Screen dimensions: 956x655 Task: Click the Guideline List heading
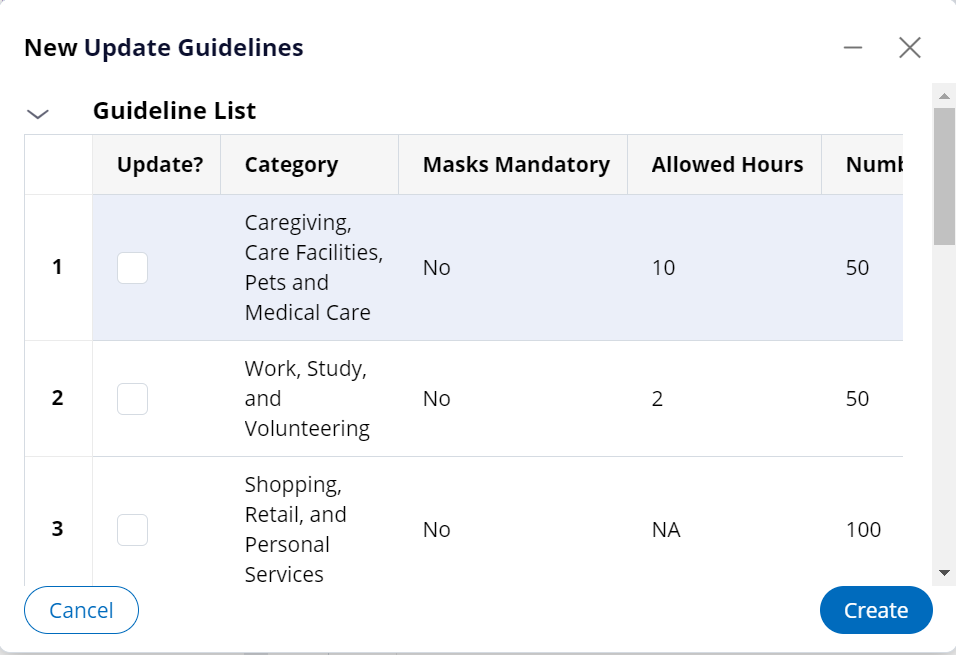tap(174, 111)
